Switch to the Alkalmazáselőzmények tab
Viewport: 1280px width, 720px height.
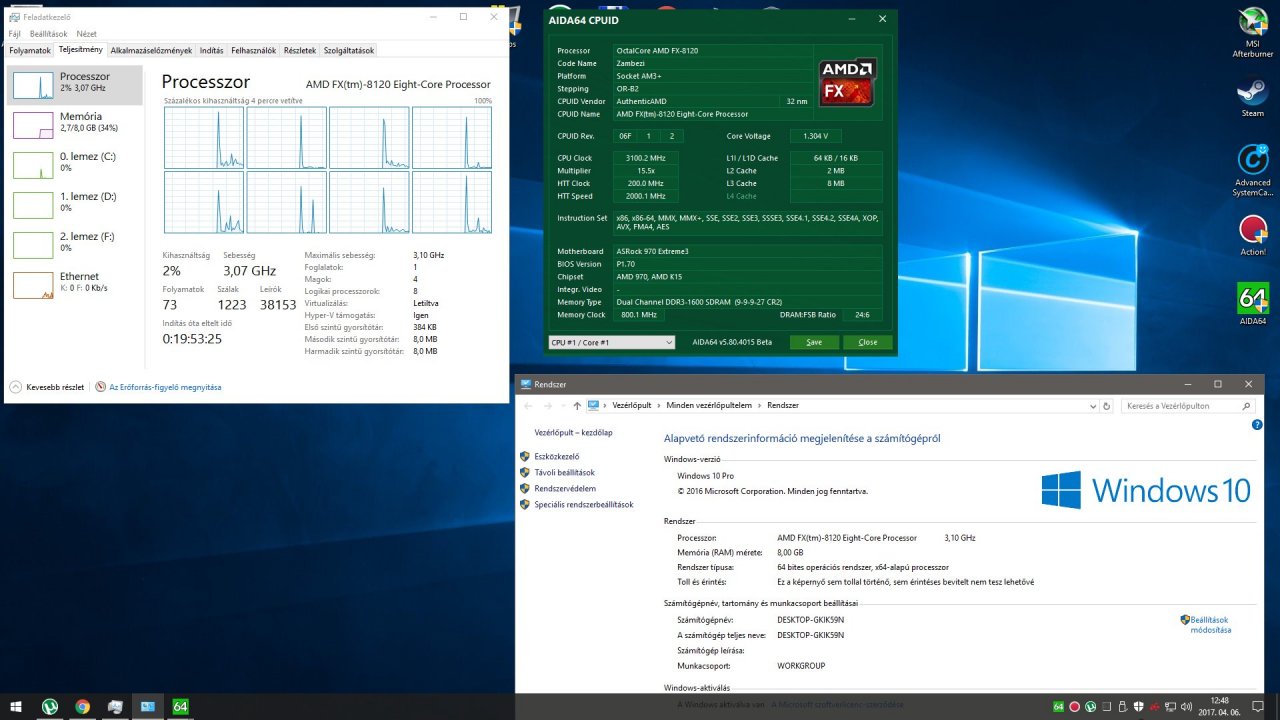tap(151, 50)
